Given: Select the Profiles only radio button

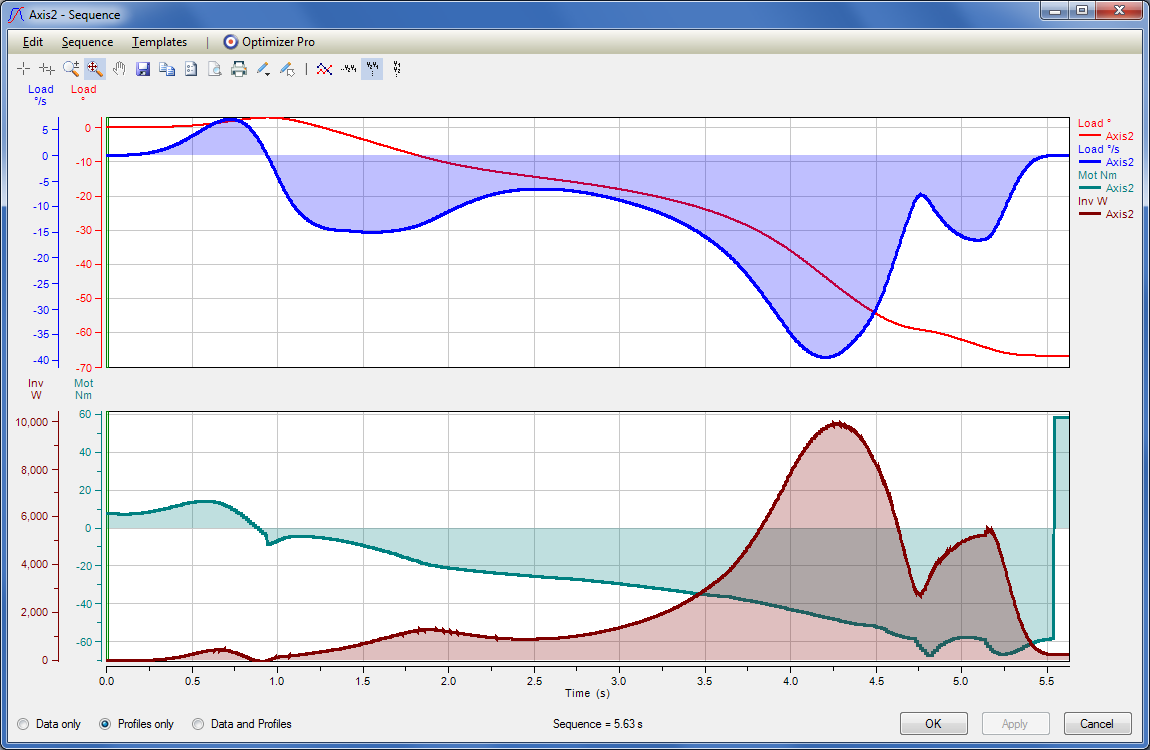Looking at the screenshot, I should pos(106,723).
